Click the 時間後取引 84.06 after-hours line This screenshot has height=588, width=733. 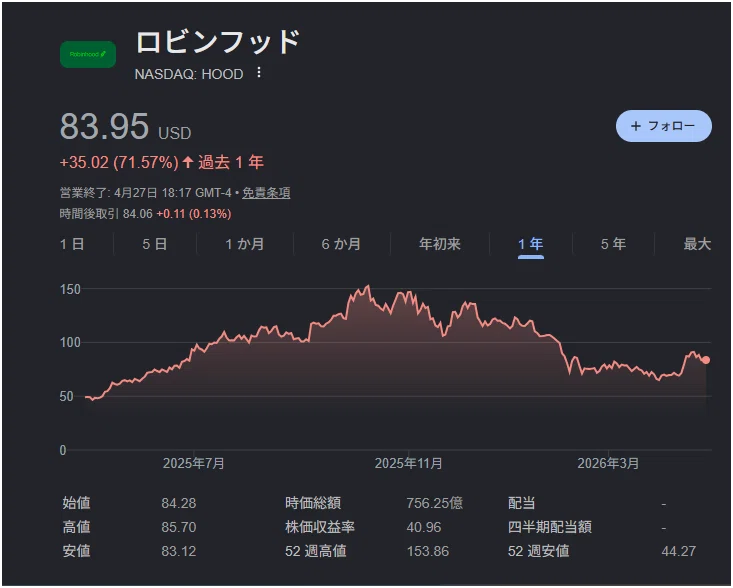(145, 214)
